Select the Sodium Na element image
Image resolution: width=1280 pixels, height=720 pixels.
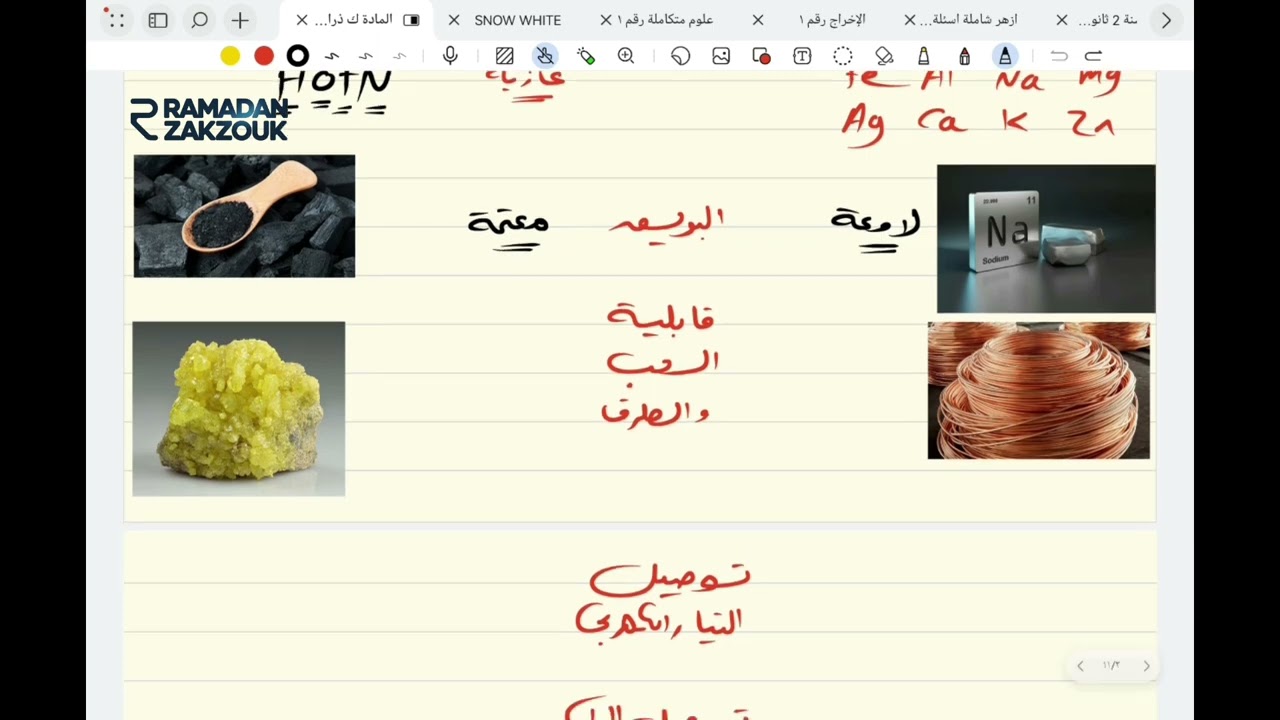click(1046, 239)
